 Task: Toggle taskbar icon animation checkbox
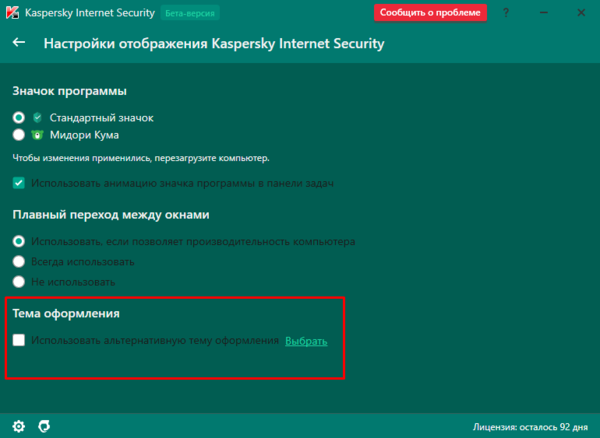[19, 183]
